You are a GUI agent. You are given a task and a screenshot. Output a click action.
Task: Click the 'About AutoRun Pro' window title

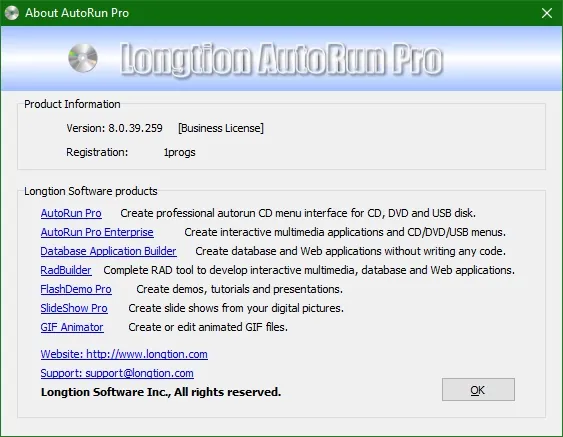(77, 13)
